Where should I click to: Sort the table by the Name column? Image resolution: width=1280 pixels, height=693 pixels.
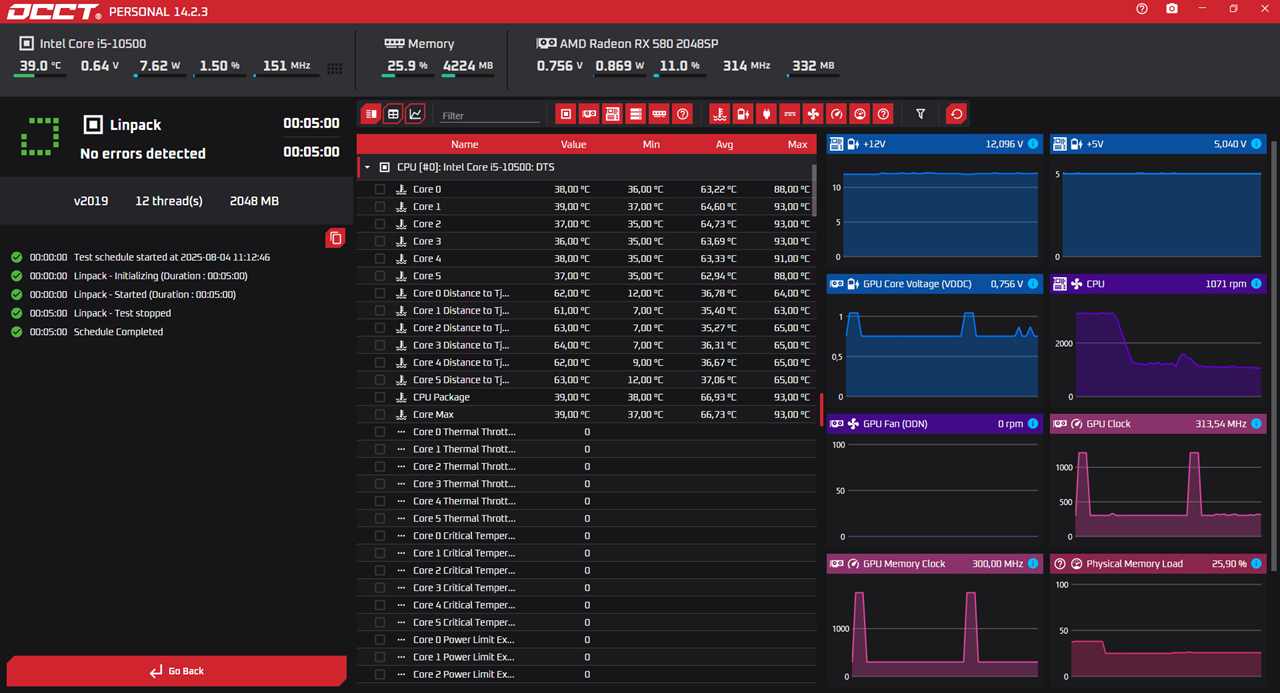(x=465, y=144)
